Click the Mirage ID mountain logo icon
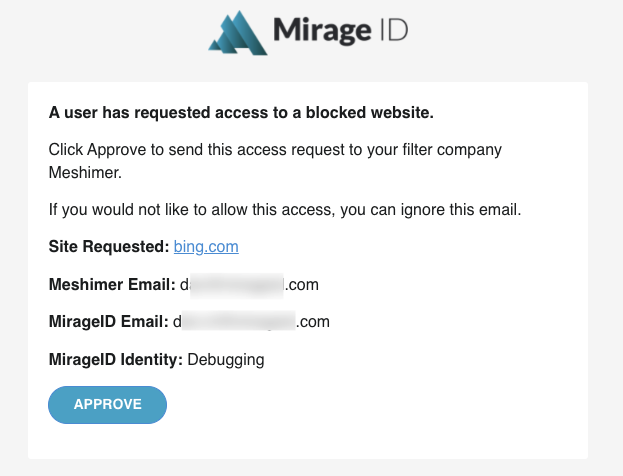 pos(238,33)
